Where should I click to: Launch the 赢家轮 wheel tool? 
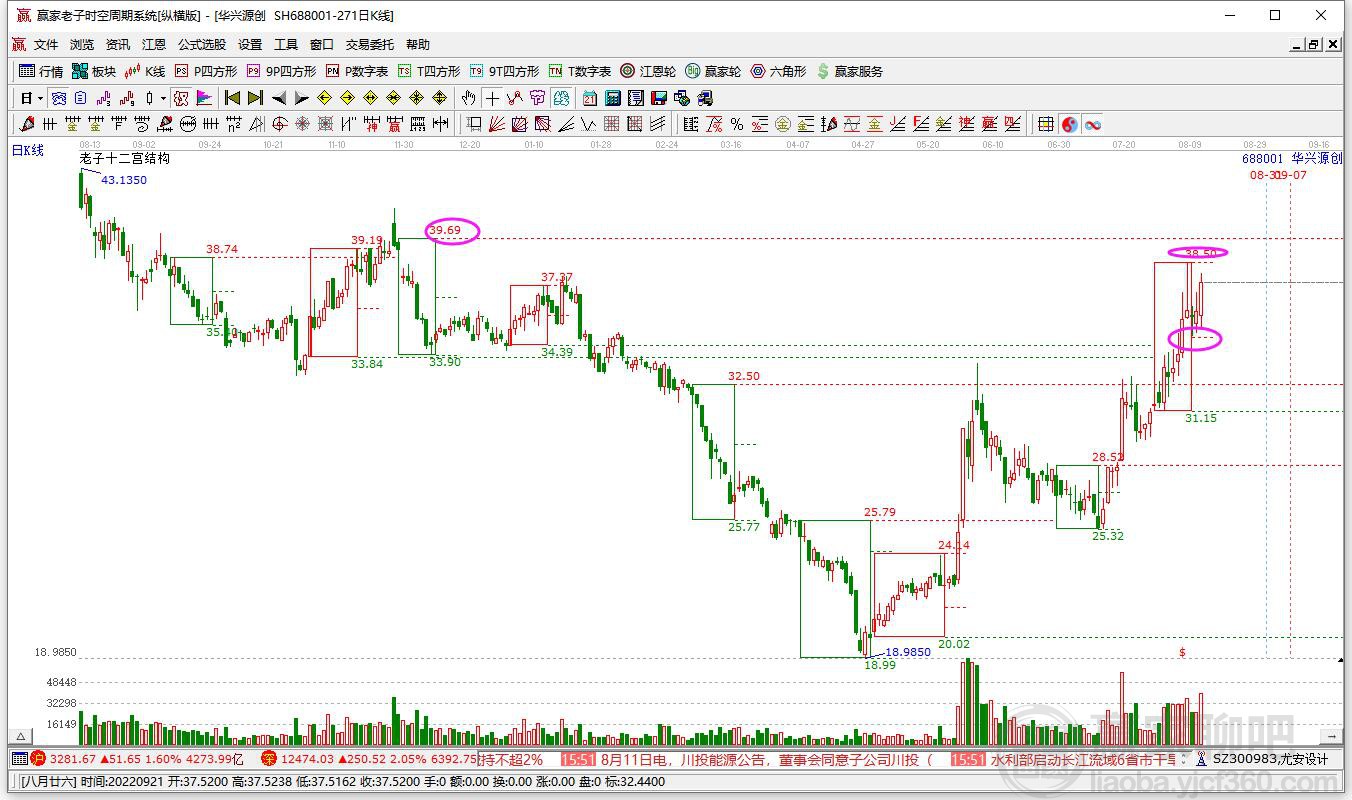[713, 71]
